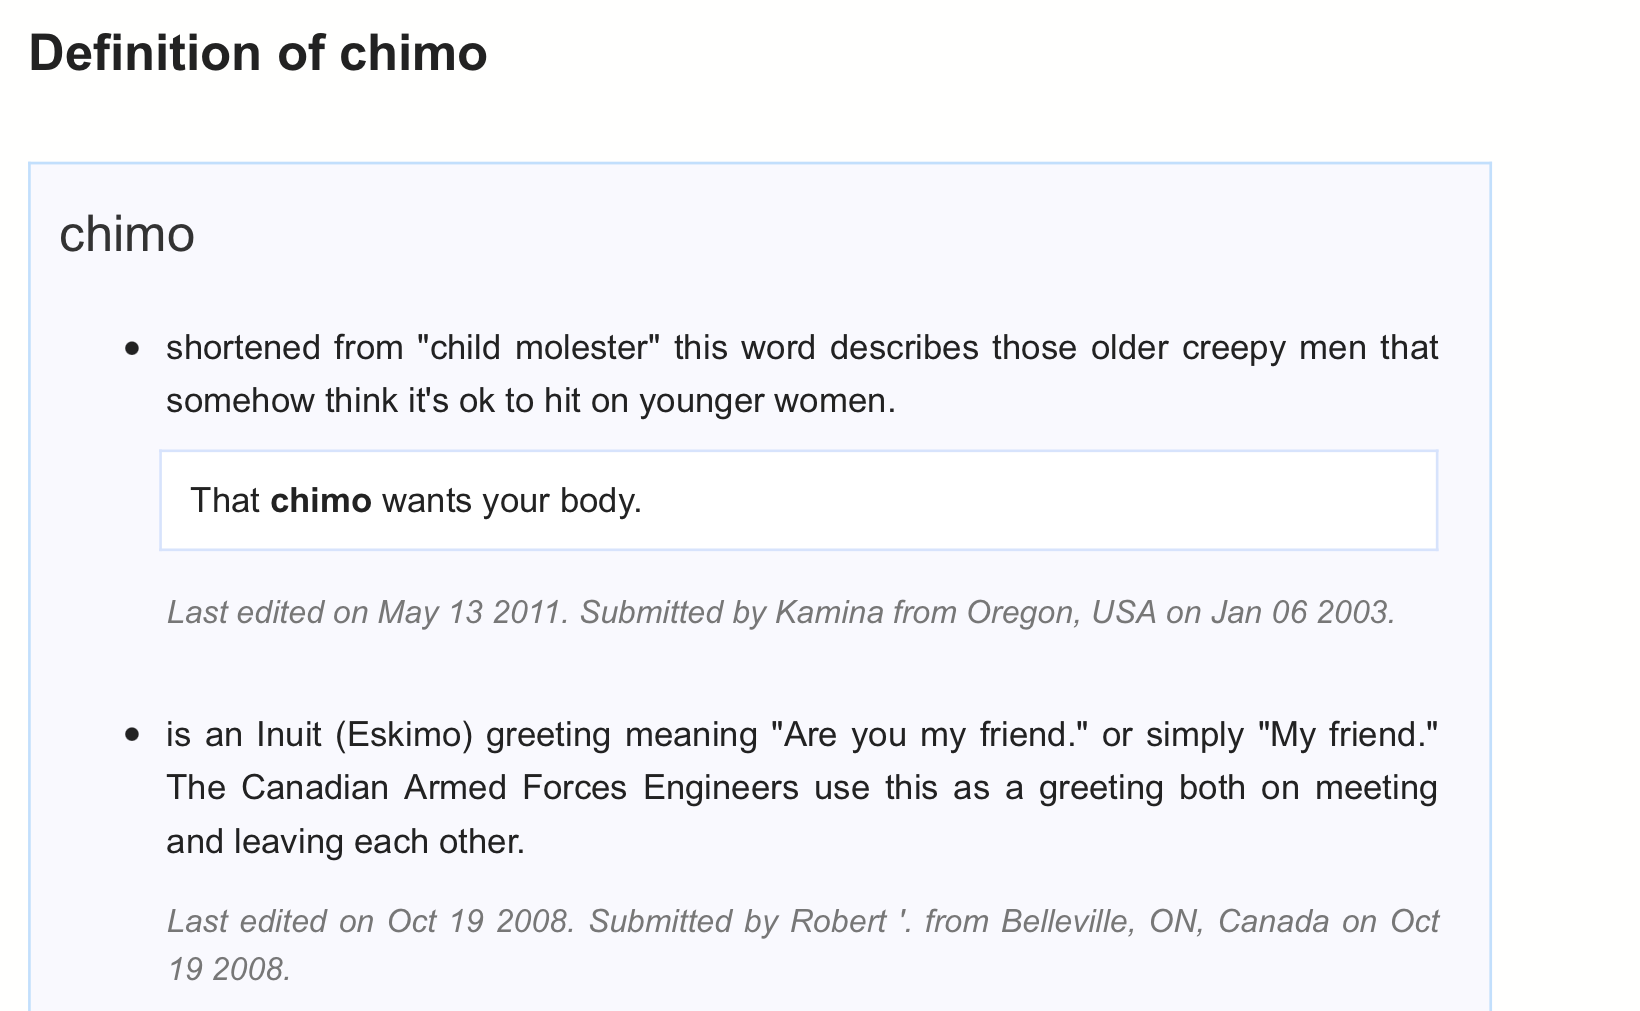Click the "Definition of chimo" page heading
The width and height of the screenshot is (1640, 1011).
click(x=258, y=53)
